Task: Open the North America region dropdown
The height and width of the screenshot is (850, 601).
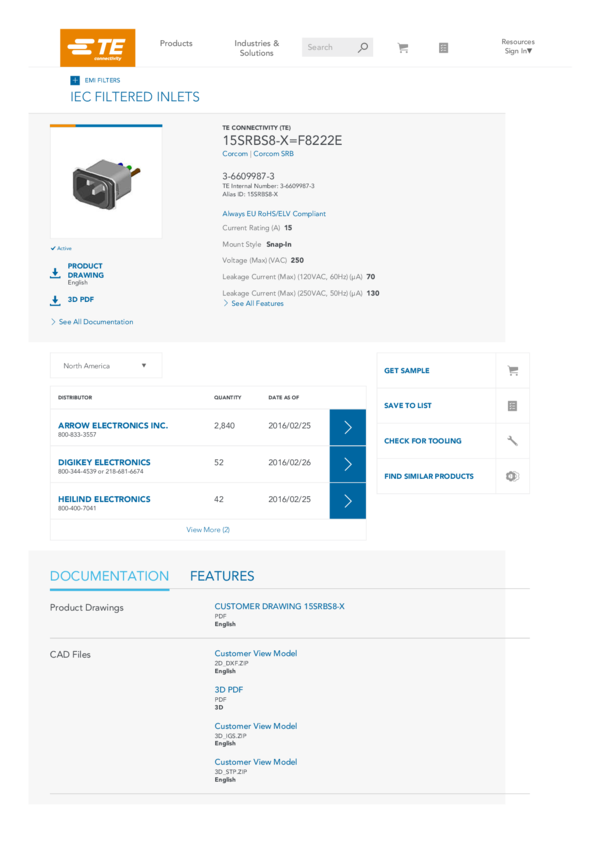Action: (106, 366)
